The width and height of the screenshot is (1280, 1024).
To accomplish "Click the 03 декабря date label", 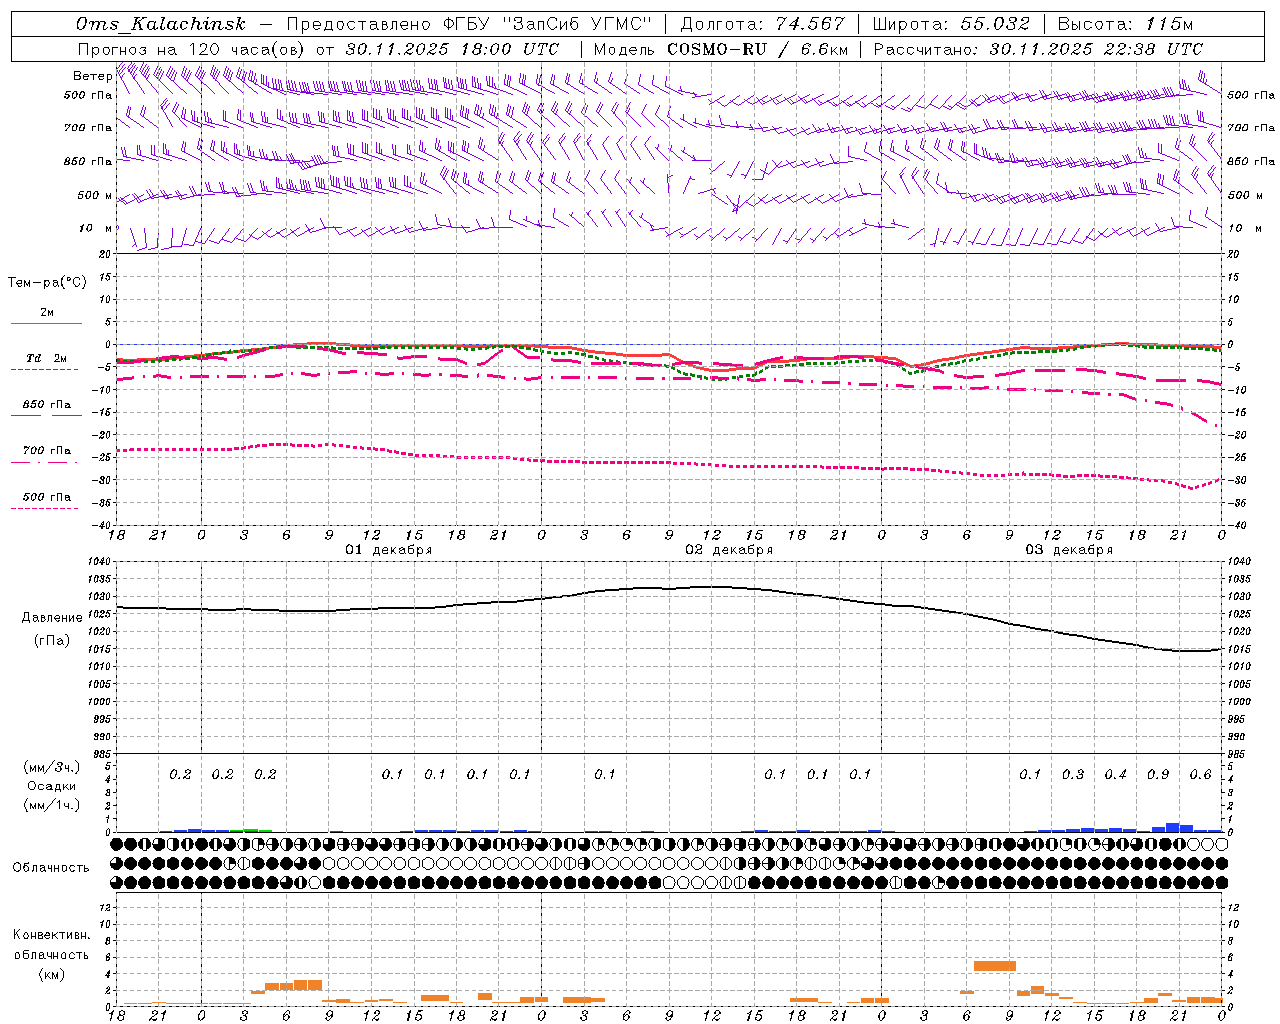I will tap(1069, 550).
